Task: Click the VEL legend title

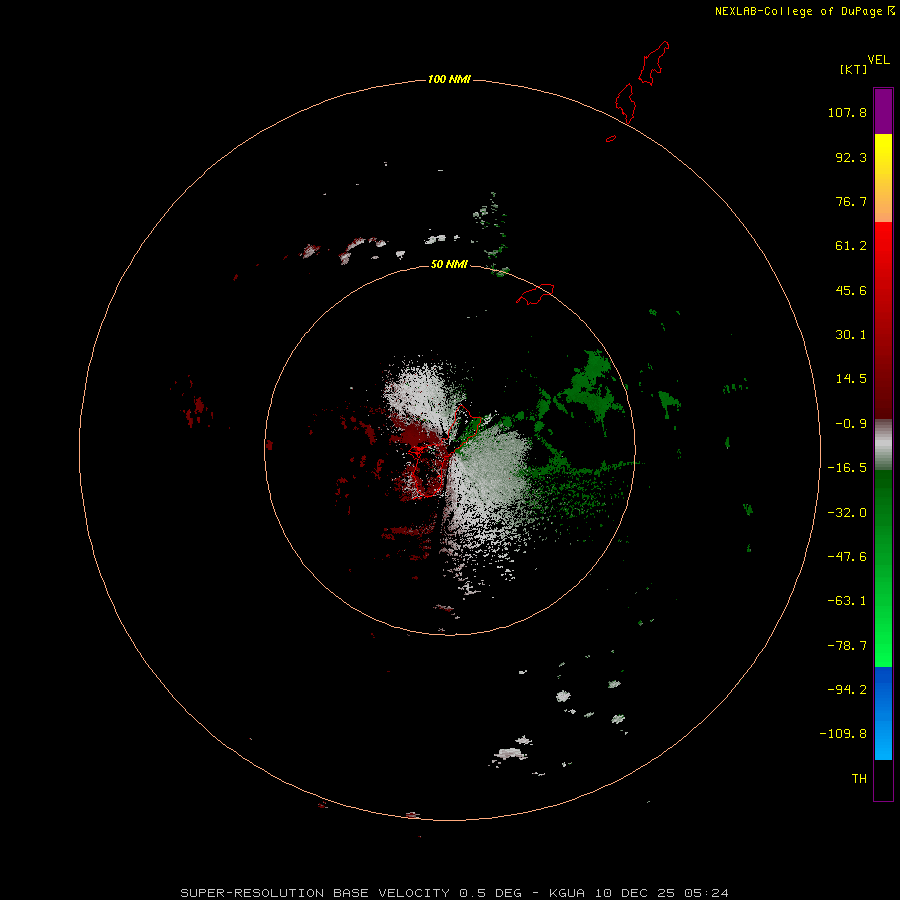Action: click(x=878, y=60)
